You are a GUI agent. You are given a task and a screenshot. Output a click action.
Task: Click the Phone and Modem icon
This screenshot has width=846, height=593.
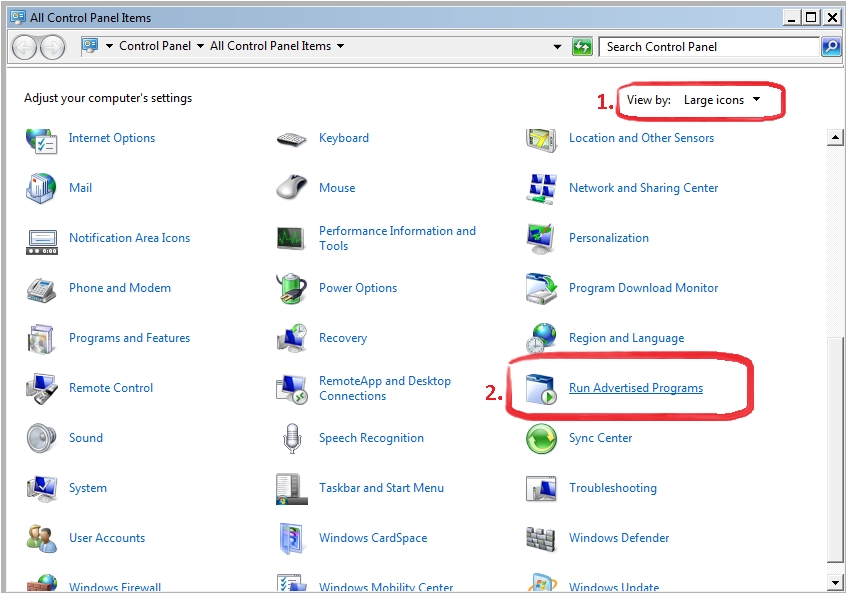pos(41,290)
